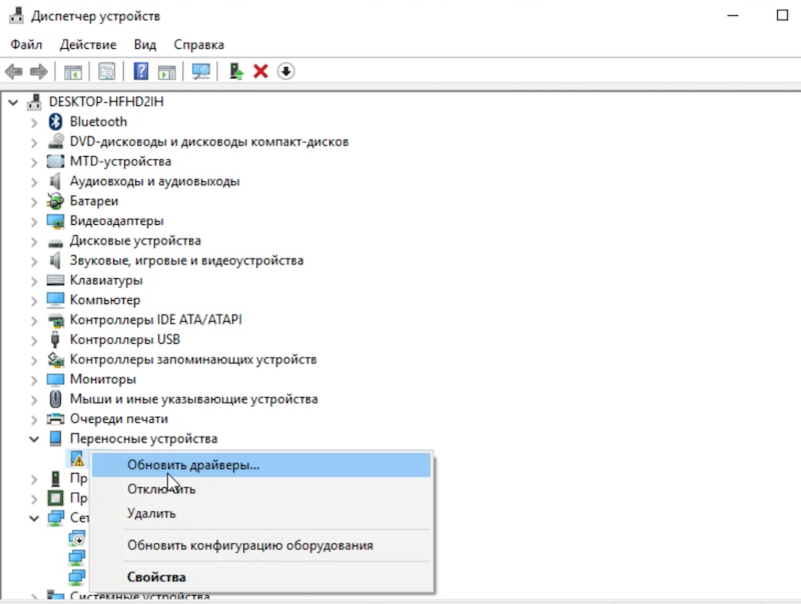Select the MTD-устройства label
This screenshot has width=801, height=604.
pyautogui.click(x=121, y=161)
